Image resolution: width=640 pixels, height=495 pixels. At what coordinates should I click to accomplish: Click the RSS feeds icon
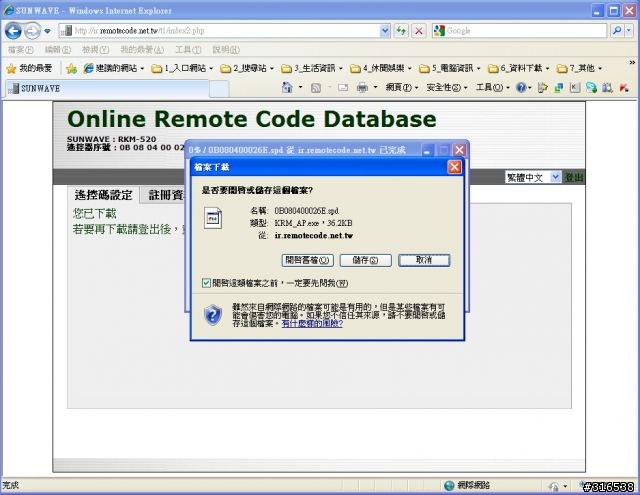tap(316, 88)
